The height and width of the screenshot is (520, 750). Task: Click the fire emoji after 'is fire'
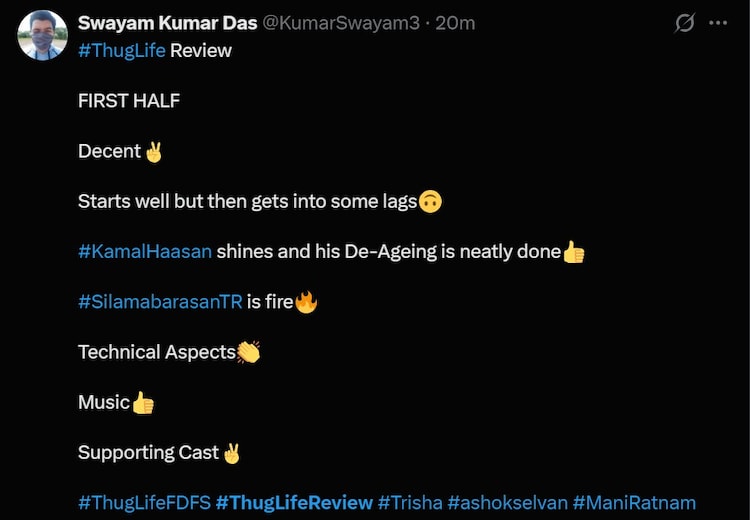306,301
